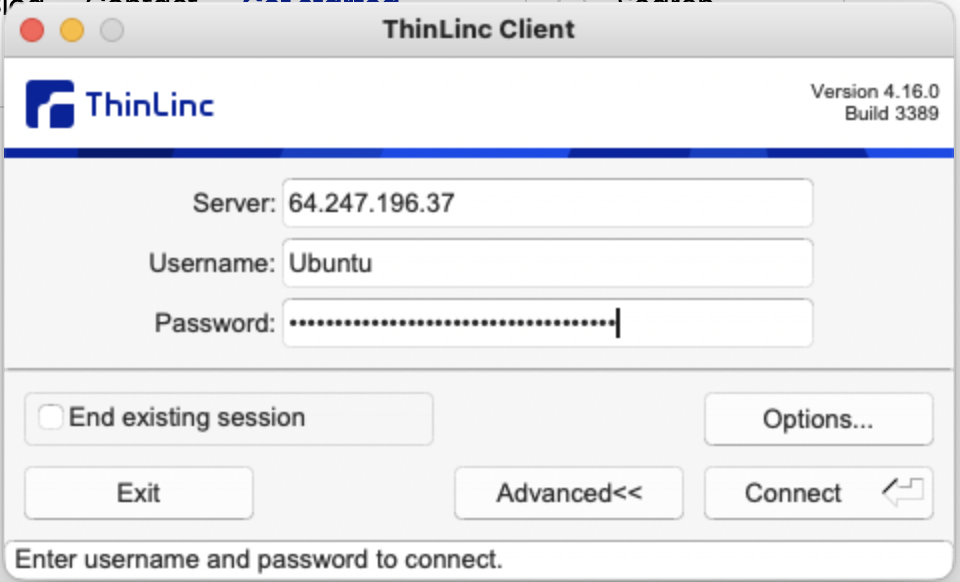The image size is (960, 582).
Task: Click the status text "Enter username and password to connect."
Action: [x=258, y=559]
